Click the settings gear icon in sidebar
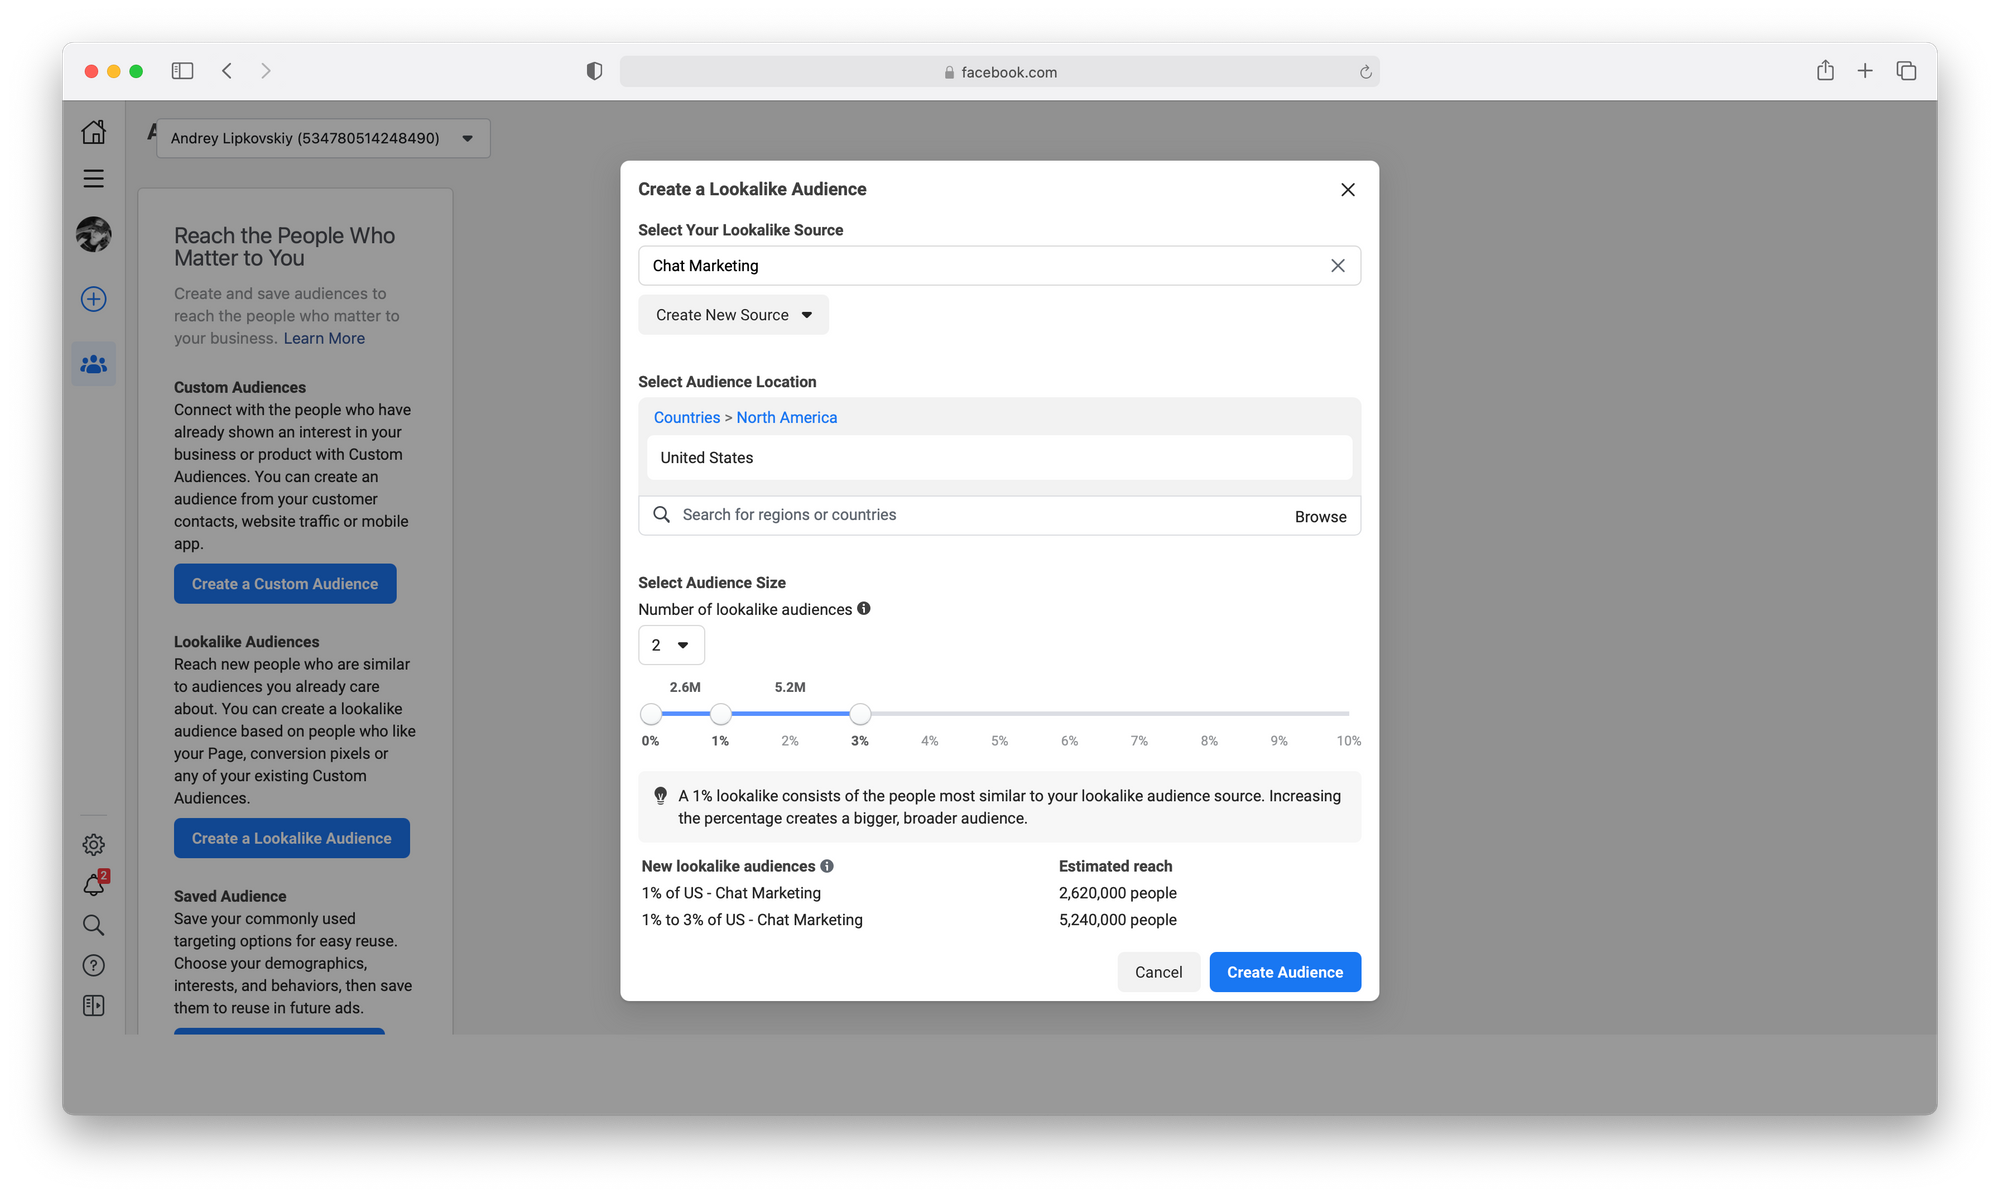The height and width of the screenshot is (1198, 2000). click(93, 844)
